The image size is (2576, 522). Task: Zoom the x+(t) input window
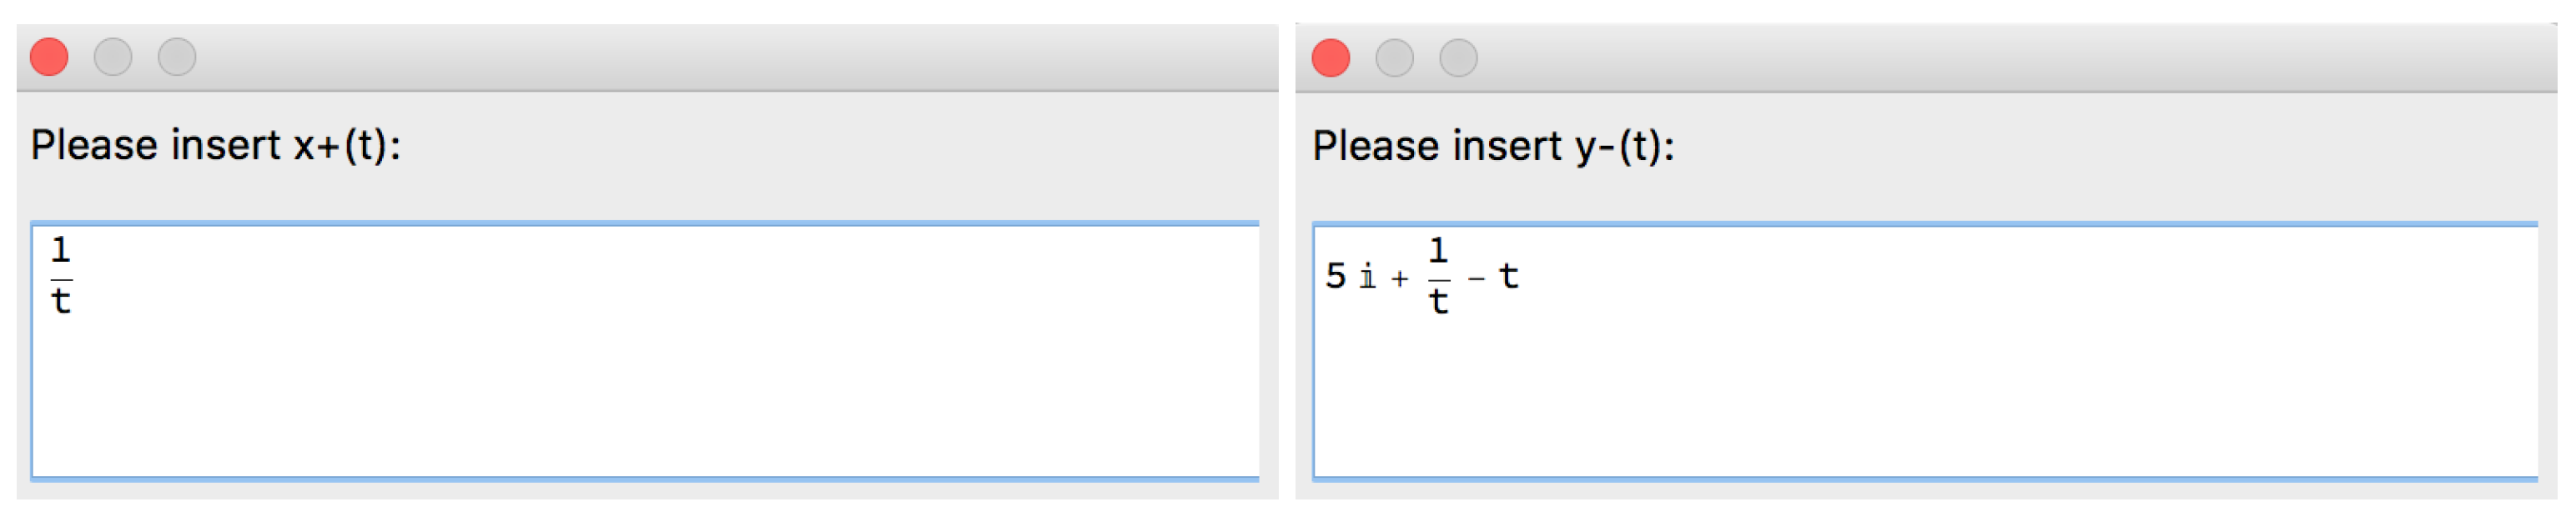pos(177,57)
